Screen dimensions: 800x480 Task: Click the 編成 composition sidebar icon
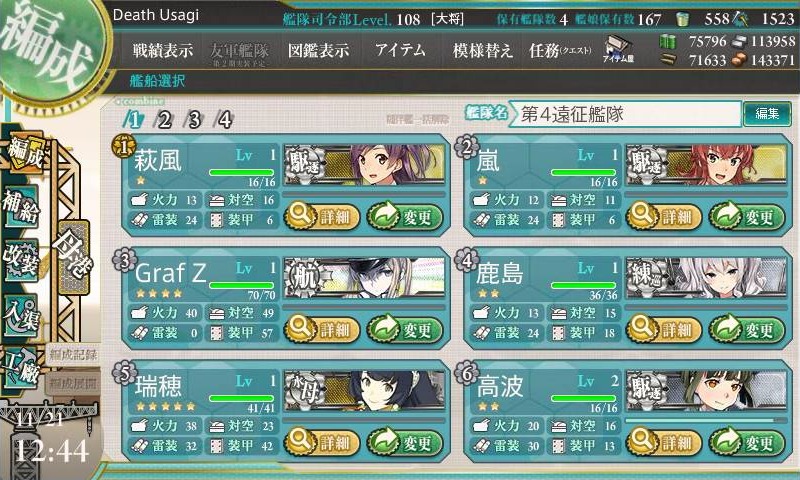[x=24, y=155]
